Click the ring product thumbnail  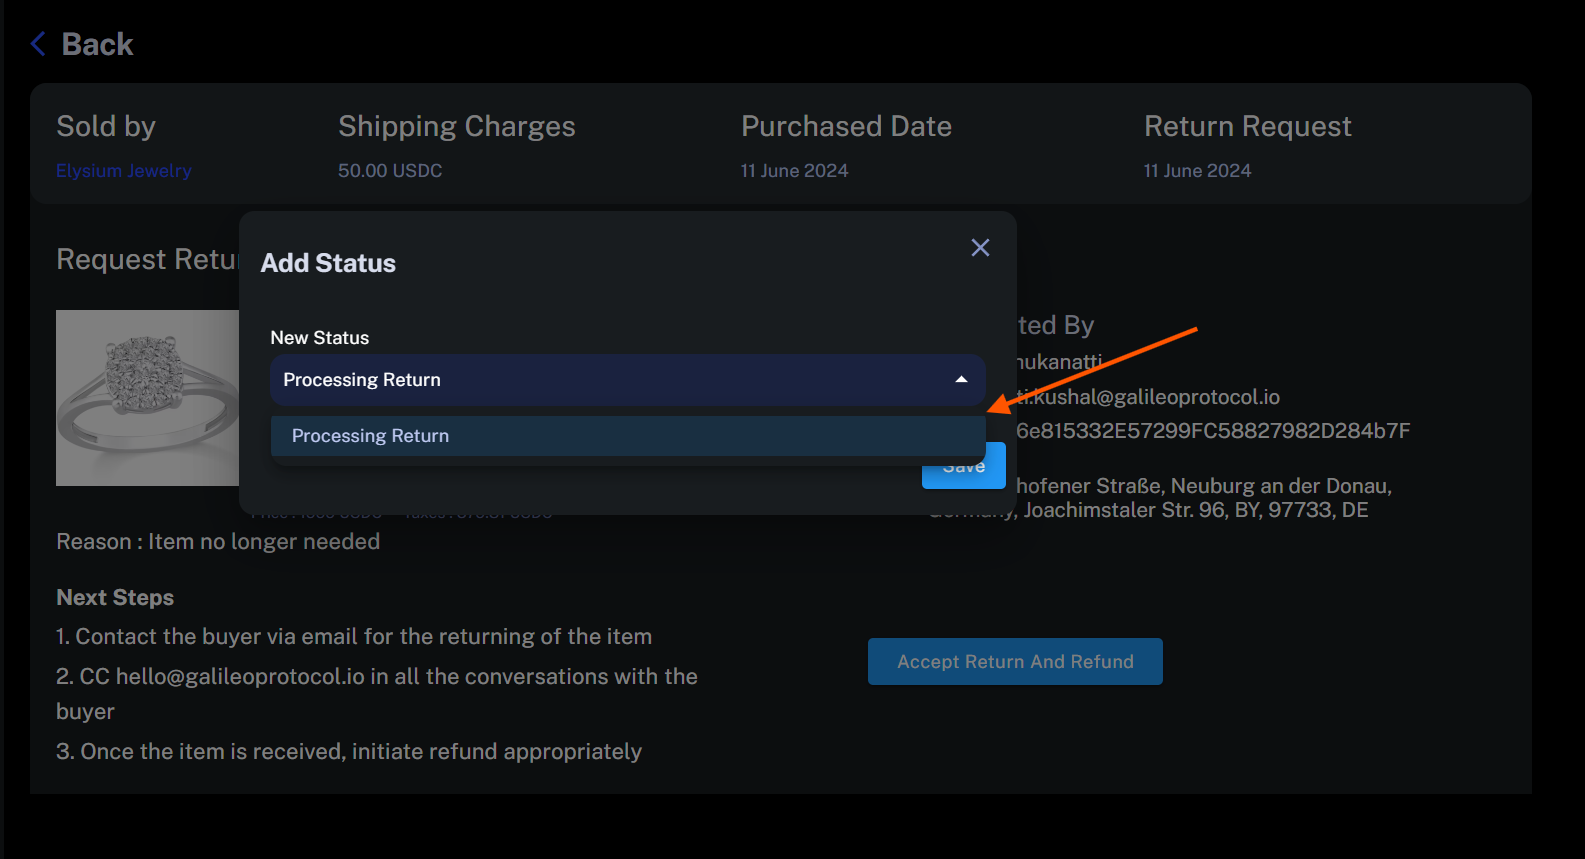[x=147, y=398]
